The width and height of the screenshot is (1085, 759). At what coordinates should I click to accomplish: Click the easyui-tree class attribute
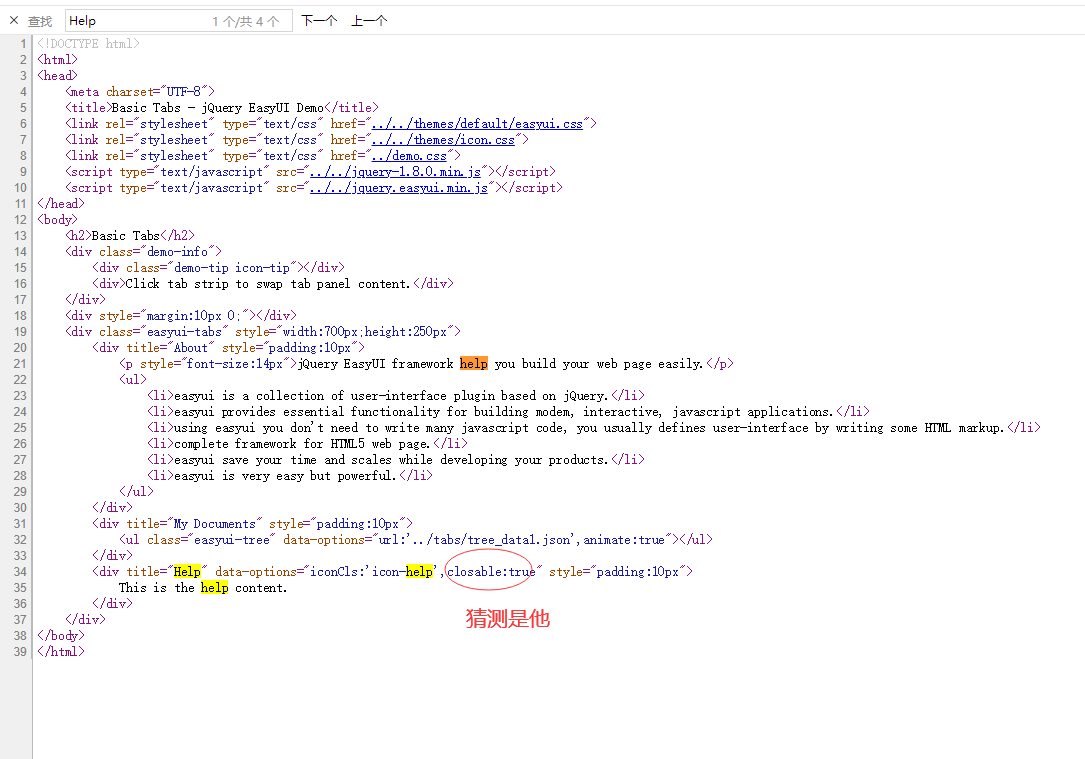coord(211,540)
